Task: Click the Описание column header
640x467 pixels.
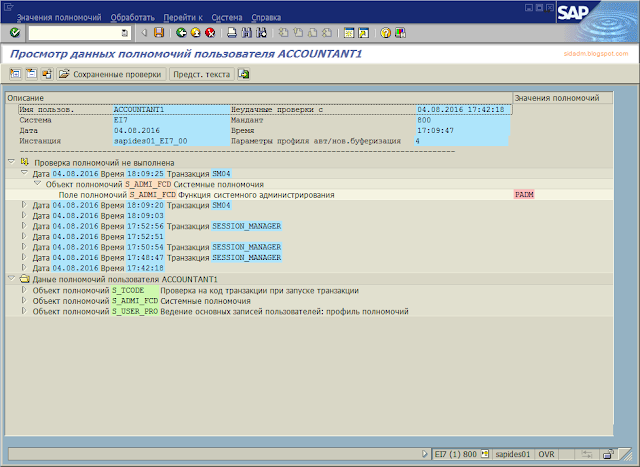Action: (x=259, y=98)
